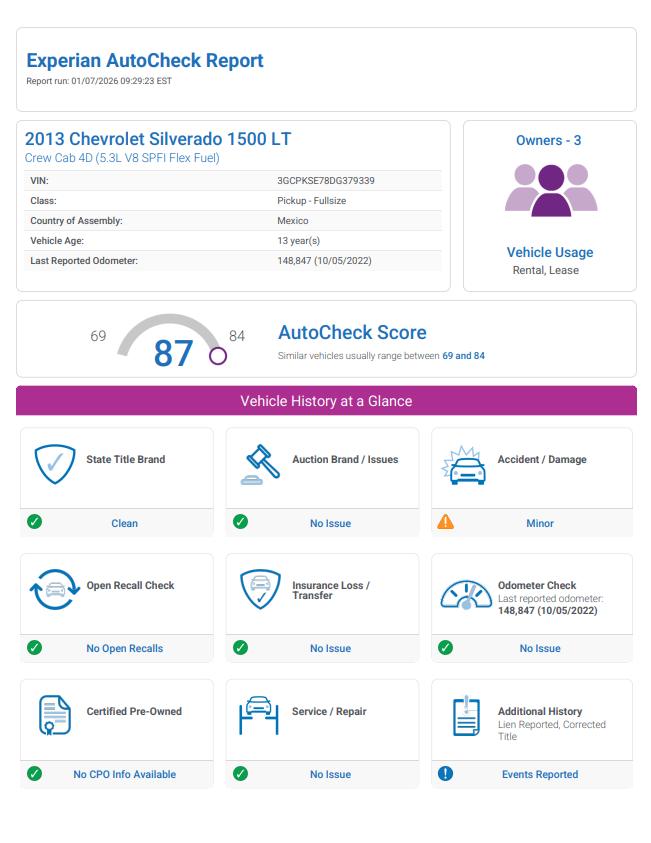This screenshot has width=651, height=843.
Task: Click the Vehicle History at a Glance banner
Action: coord(326,401)
